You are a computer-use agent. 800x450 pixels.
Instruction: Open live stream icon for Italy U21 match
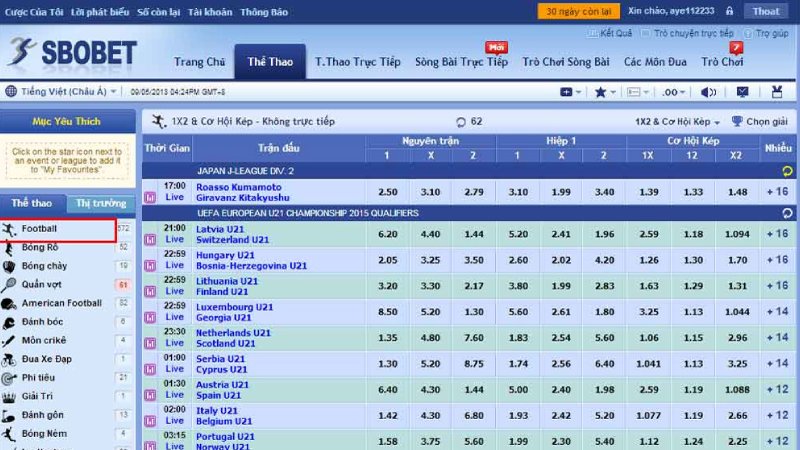(x=150, y=421)
